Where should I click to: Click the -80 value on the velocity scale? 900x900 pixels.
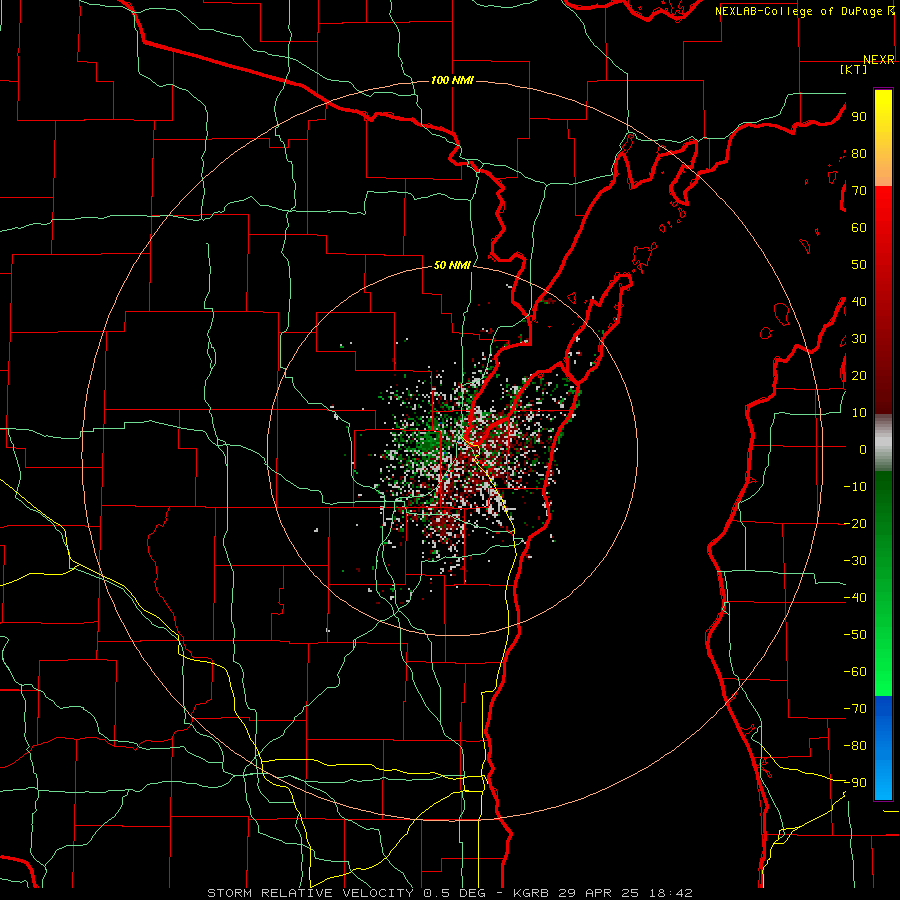click(x=855, y=746)
